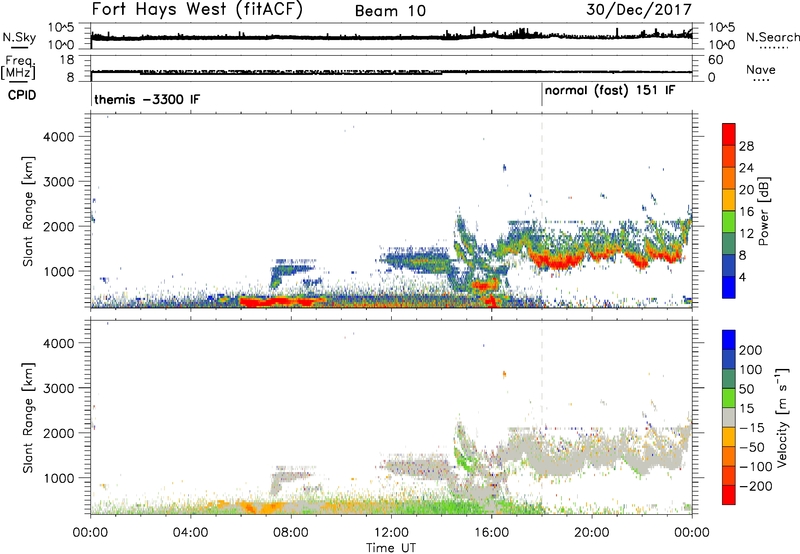800x554 pixels.
Task: Click the '16:00' time axis tick
Action: point(491,533)
